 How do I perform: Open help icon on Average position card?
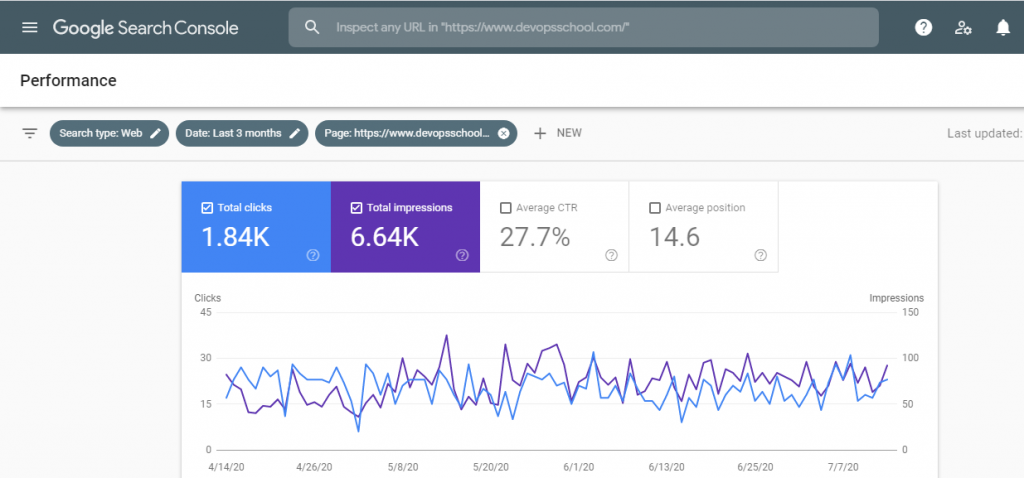pos(761,255)
